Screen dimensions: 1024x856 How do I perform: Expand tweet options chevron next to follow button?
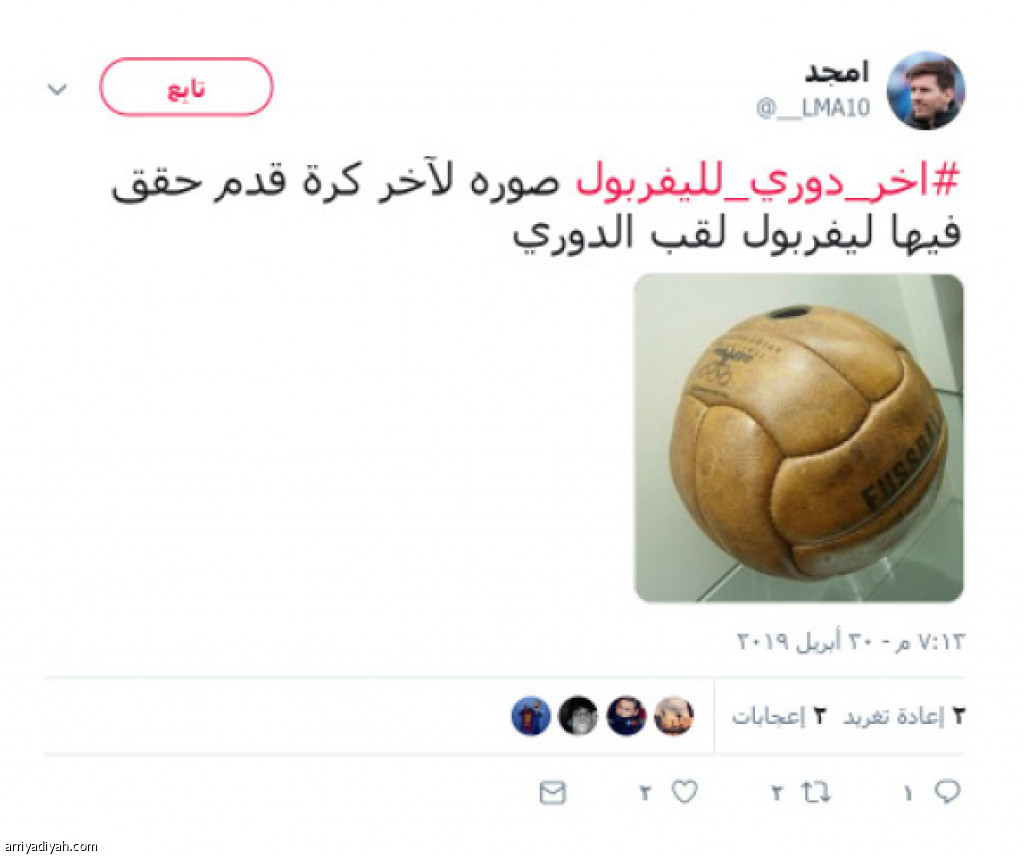pos(57,89)
